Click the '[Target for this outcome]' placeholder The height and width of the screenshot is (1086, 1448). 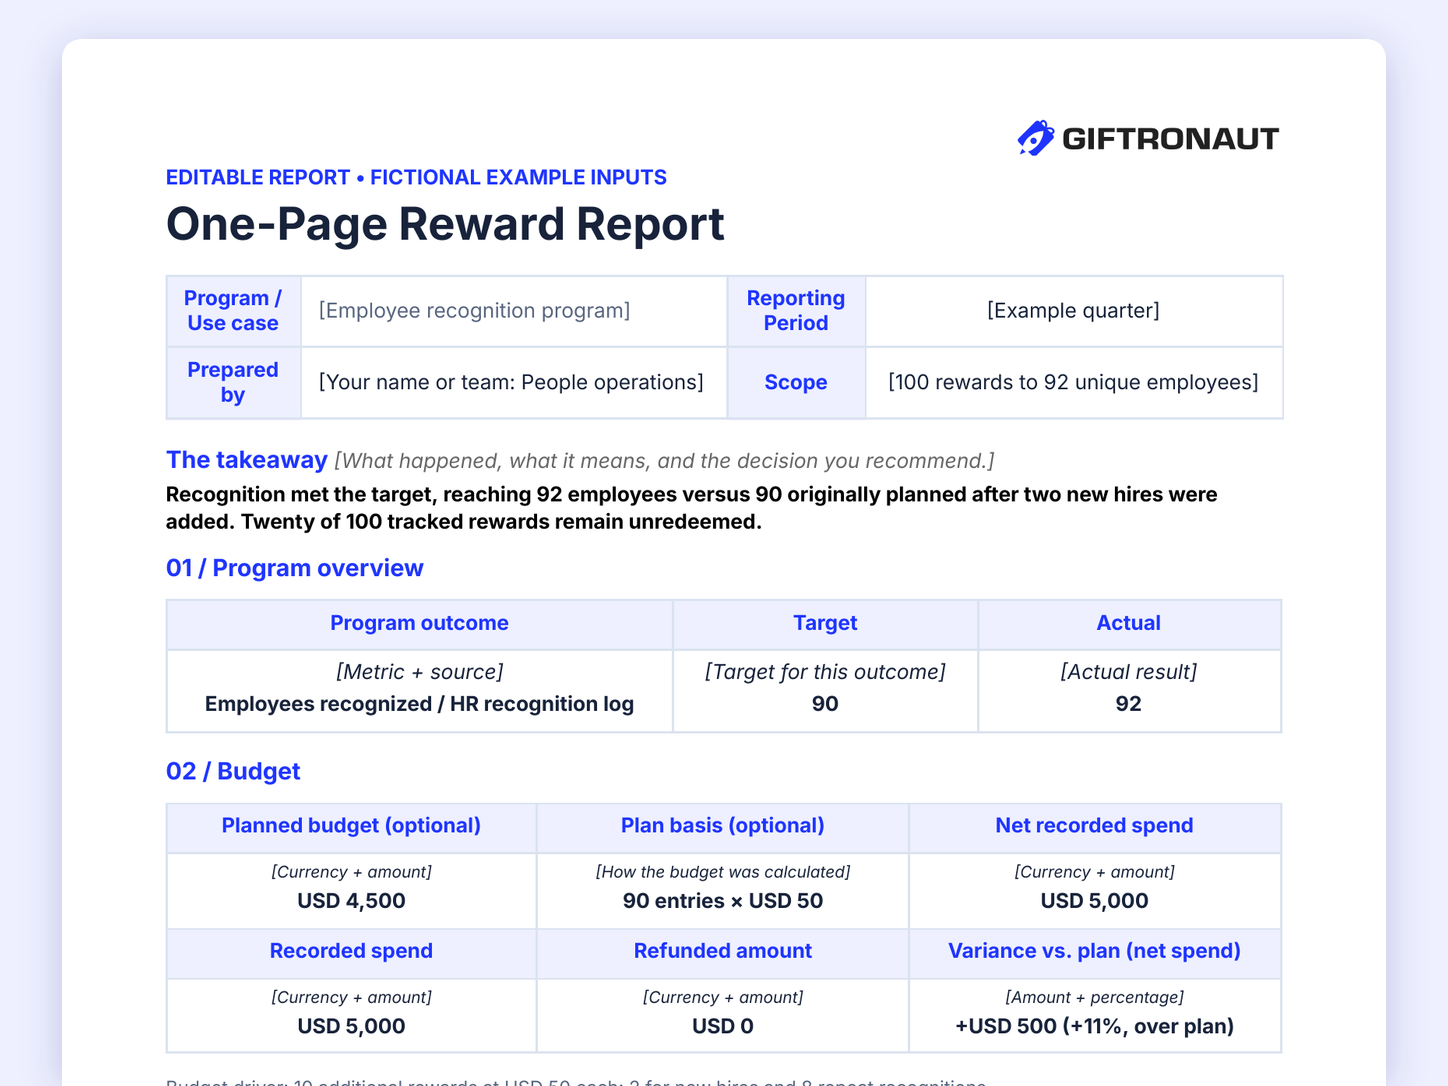click(825, 672)
